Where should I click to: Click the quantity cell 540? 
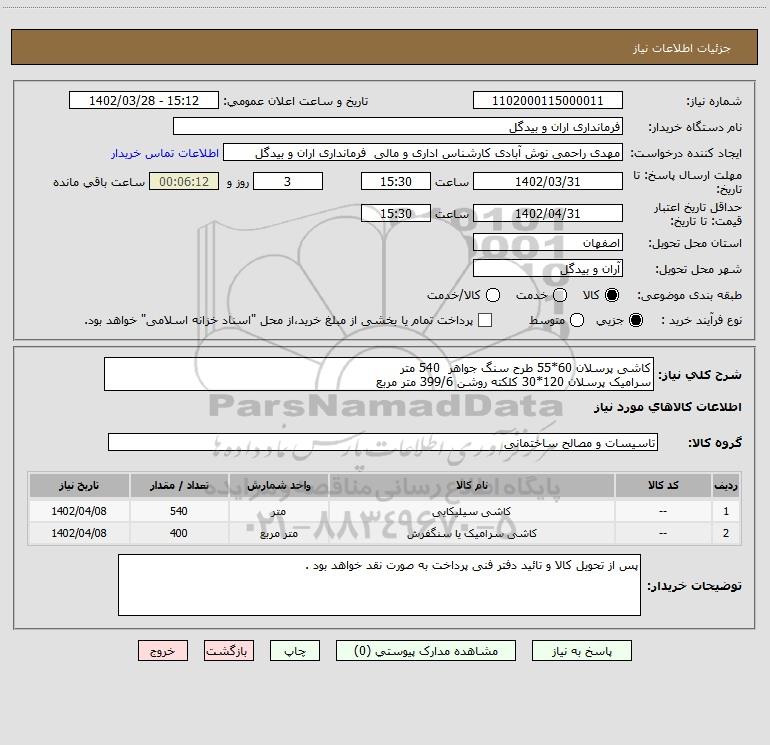179,511
